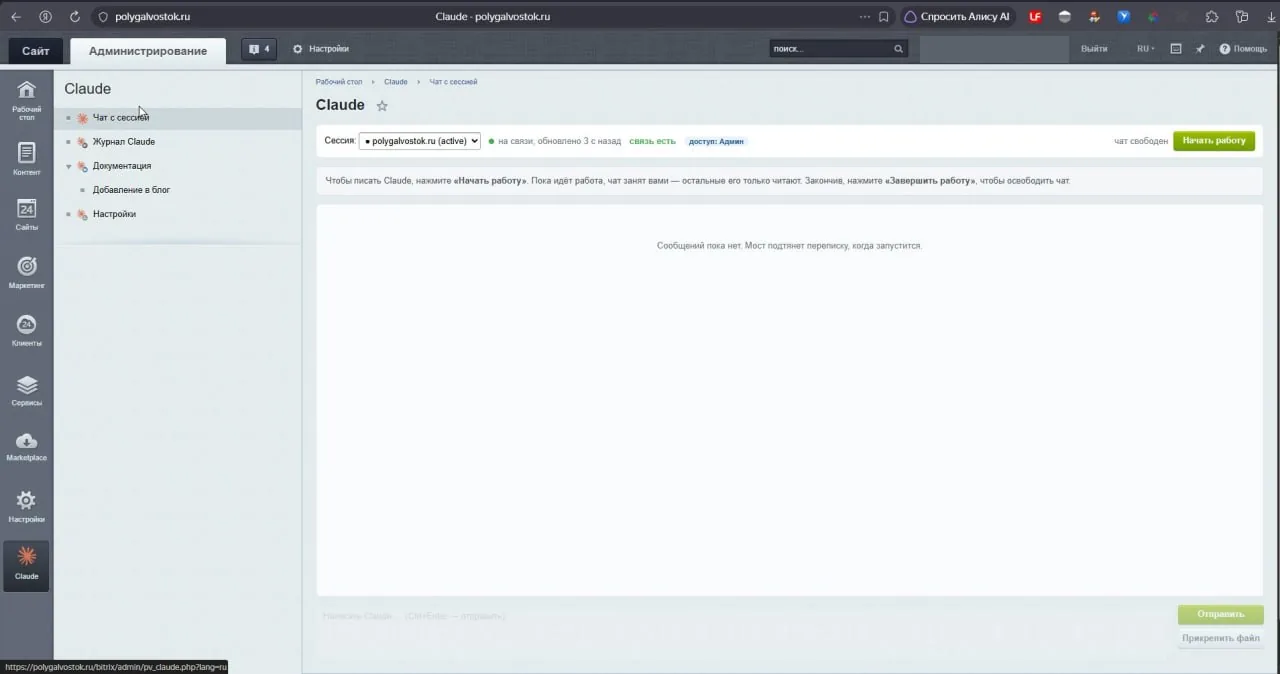Screen dimensions: 1280x674
Task: Open Журнал Claude in the tree
Action: tap(124, 142)
